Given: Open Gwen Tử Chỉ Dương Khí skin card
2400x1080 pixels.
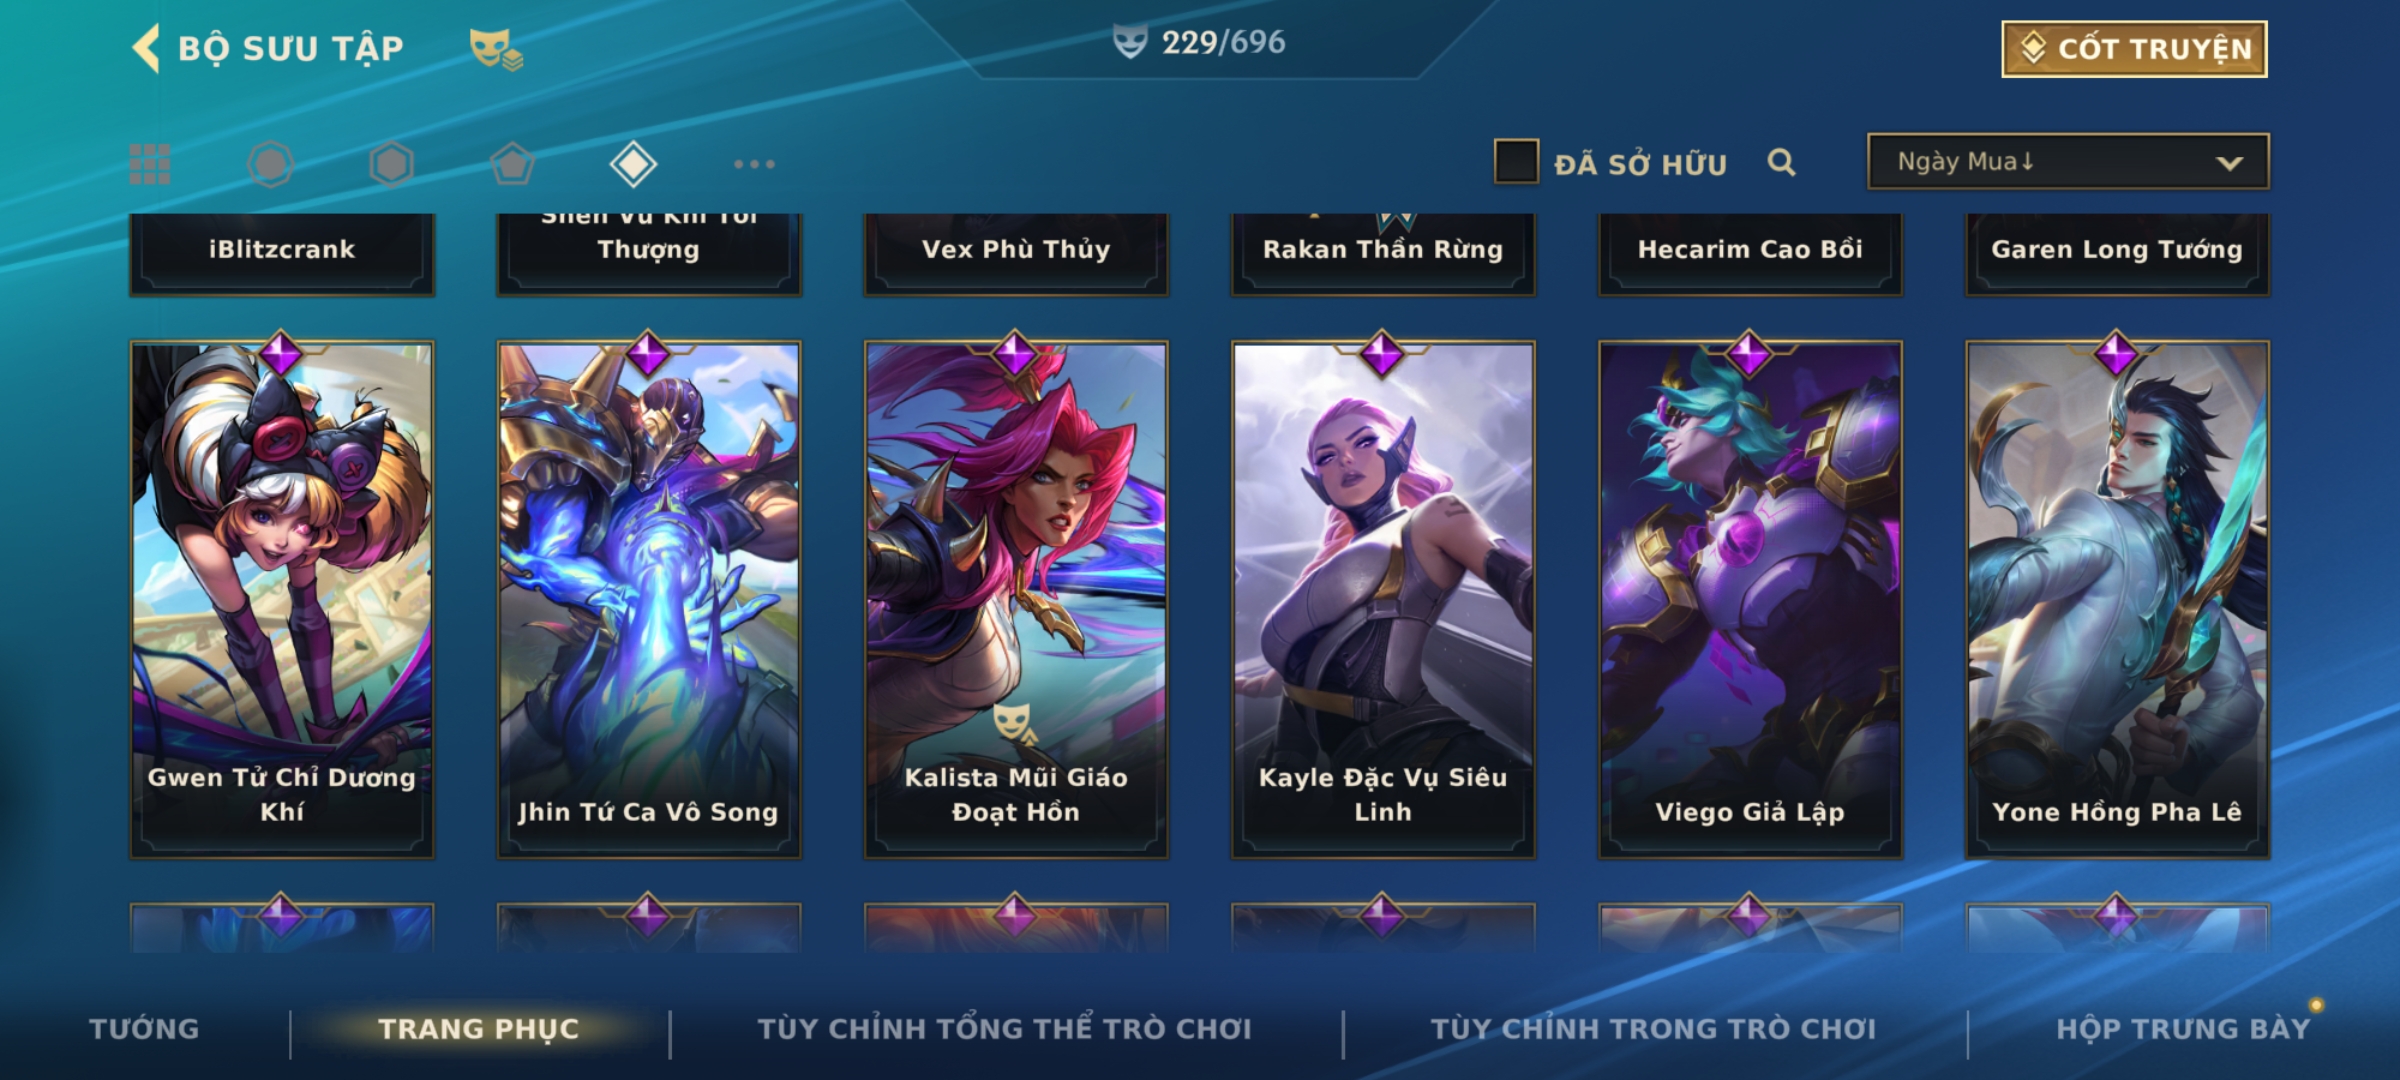Looking at the screenshot, I should [x=282, y=600].
